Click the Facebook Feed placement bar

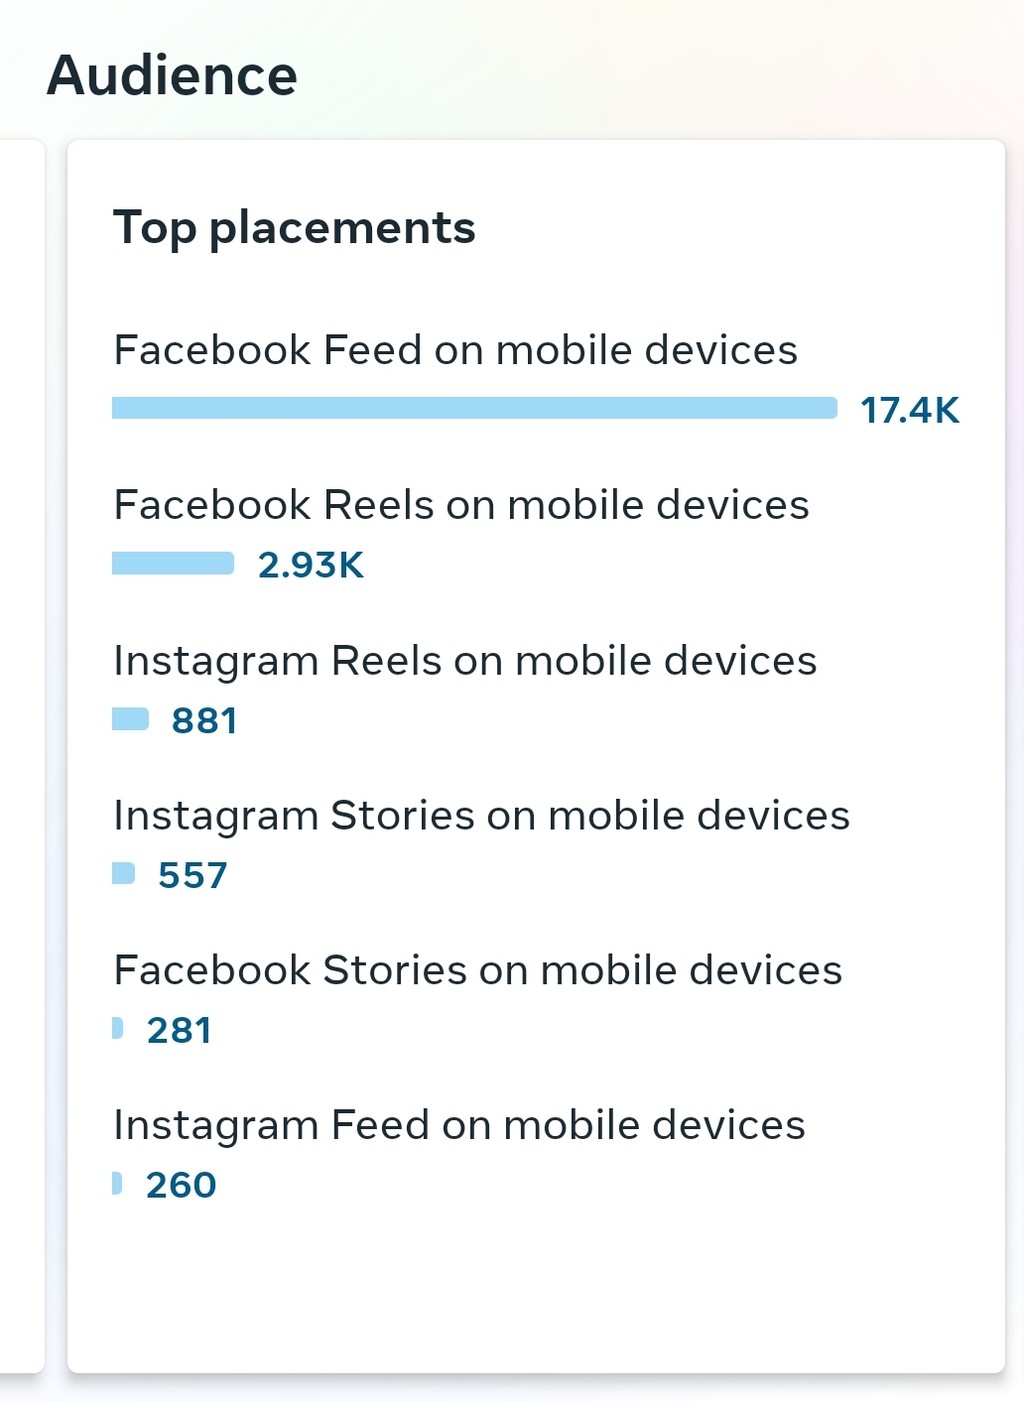pos(474,408)
